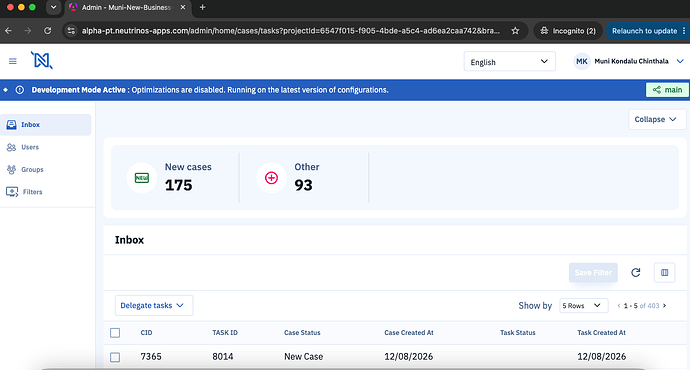690x370 pixels.
Task: Collapse the summary panel
Action: 657,119
